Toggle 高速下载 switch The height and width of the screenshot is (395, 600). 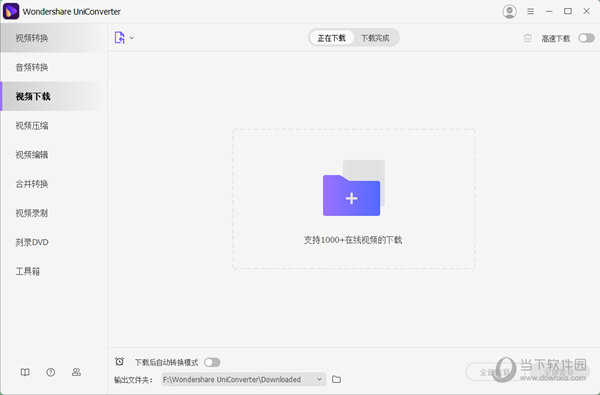[x=586, y=38]
